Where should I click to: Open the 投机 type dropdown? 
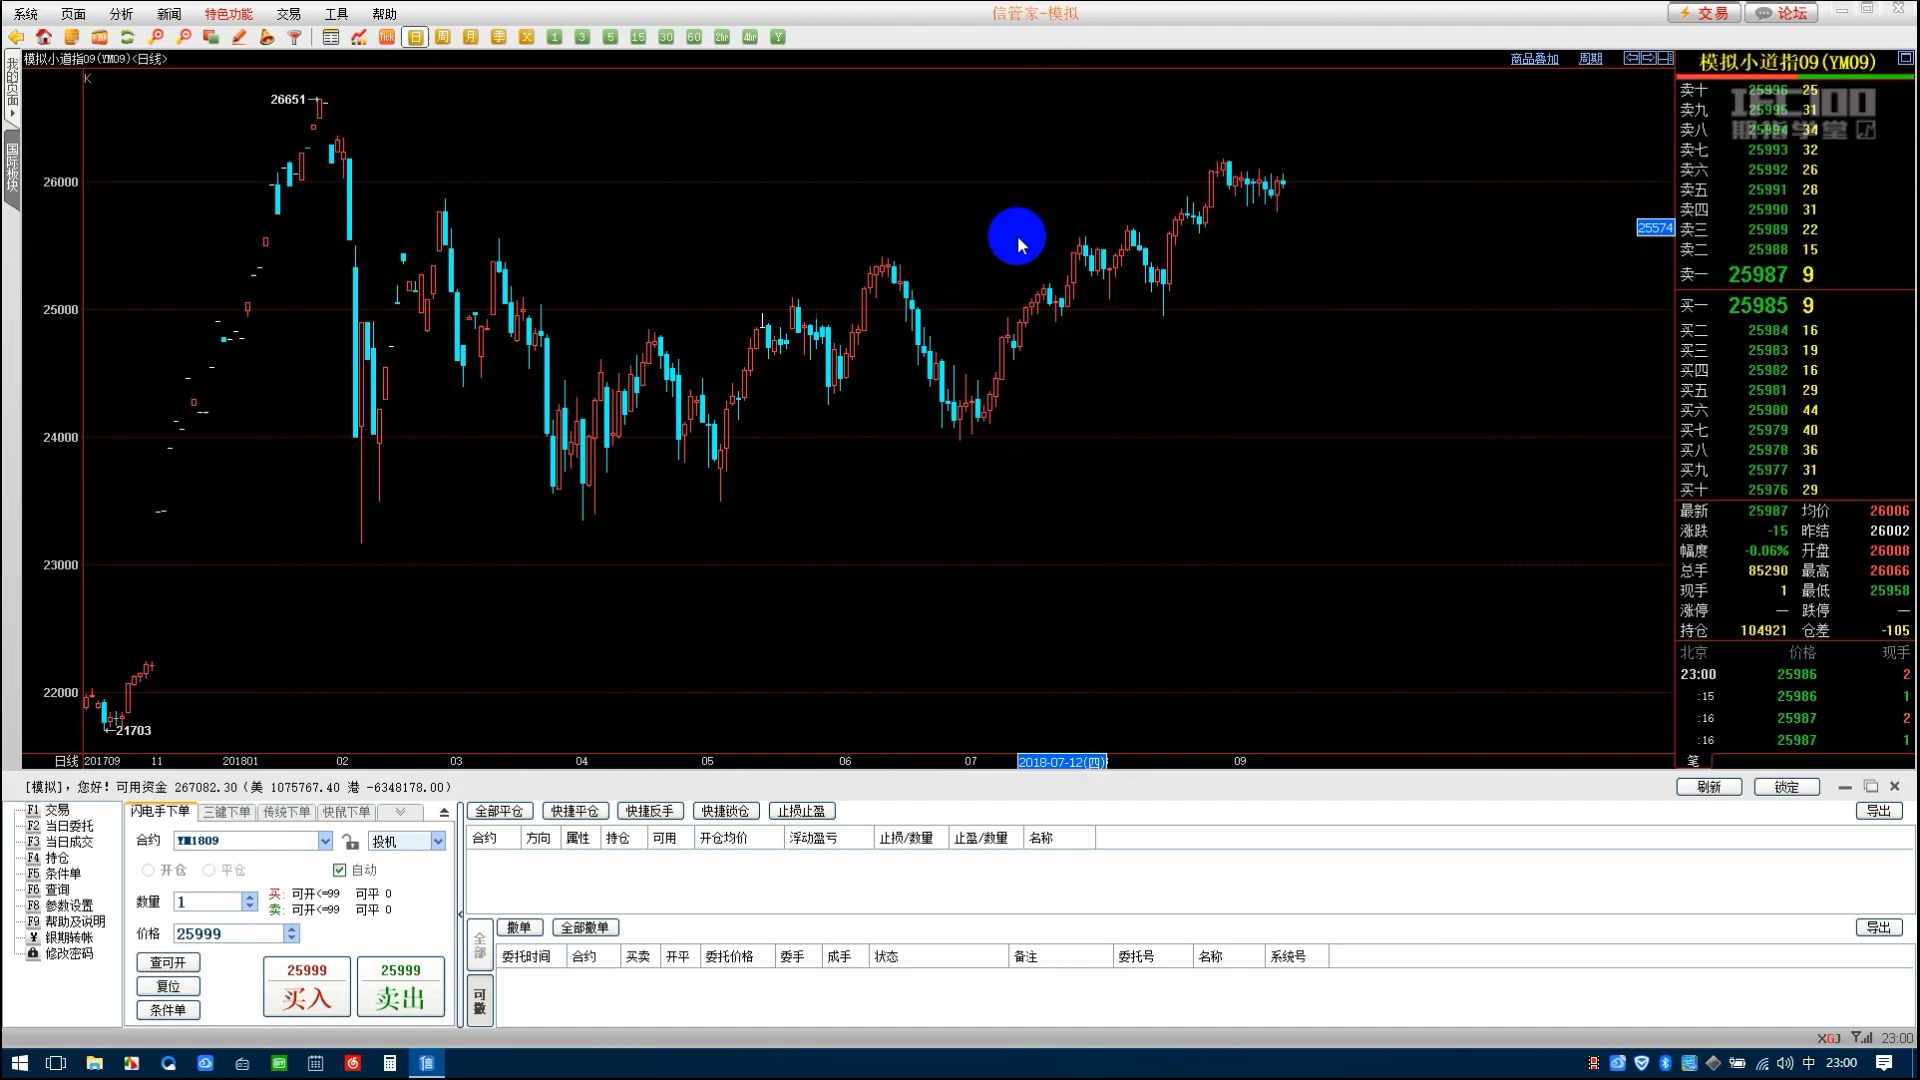[x=438, y=841]
